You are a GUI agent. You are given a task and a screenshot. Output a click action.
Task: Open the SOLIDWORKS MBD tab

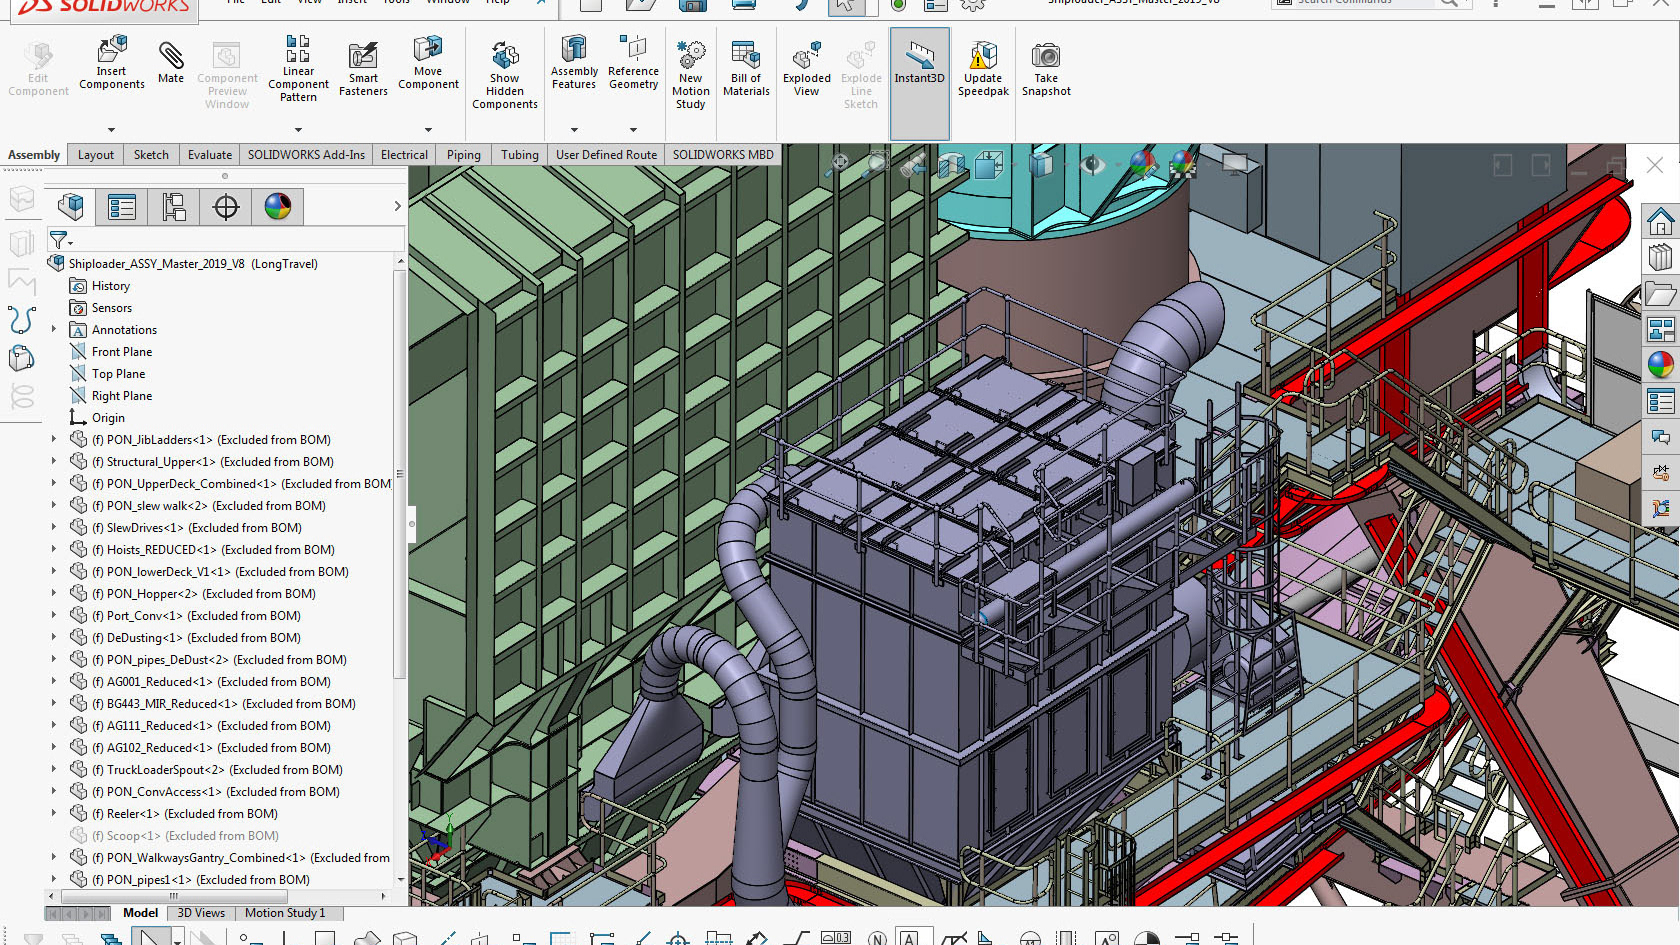pos(723,154)
